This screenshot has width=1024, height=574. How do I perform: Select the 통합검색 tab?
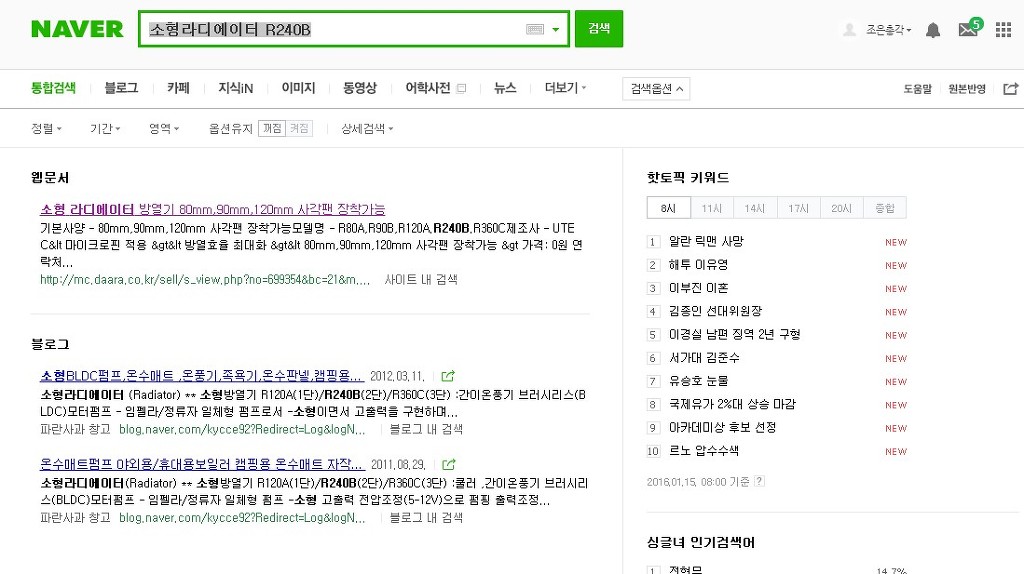coord(54,88)
